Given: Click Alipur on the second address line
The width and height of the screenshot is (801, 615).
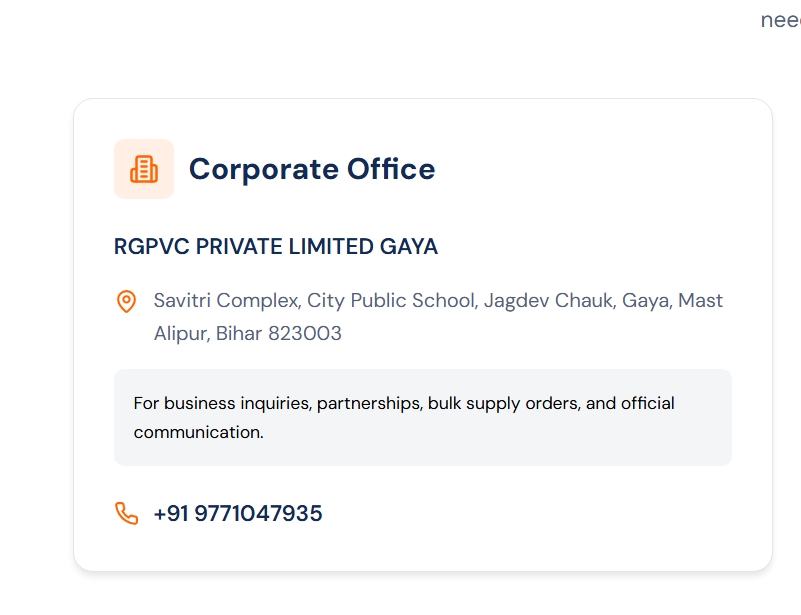Looking at the screenshot, I should point(179,334).
